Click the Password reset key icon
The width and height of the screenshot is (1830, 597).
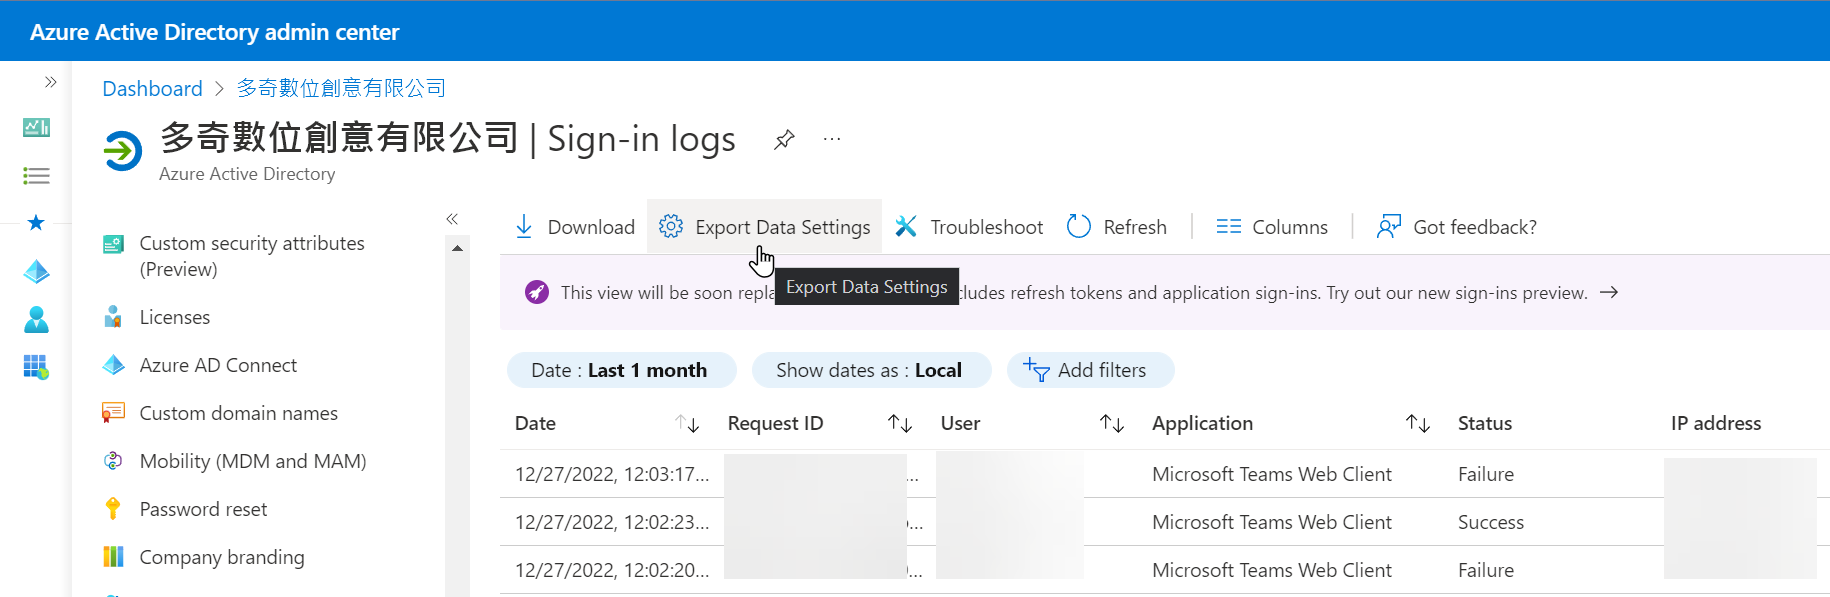click(x=113, y=509)
